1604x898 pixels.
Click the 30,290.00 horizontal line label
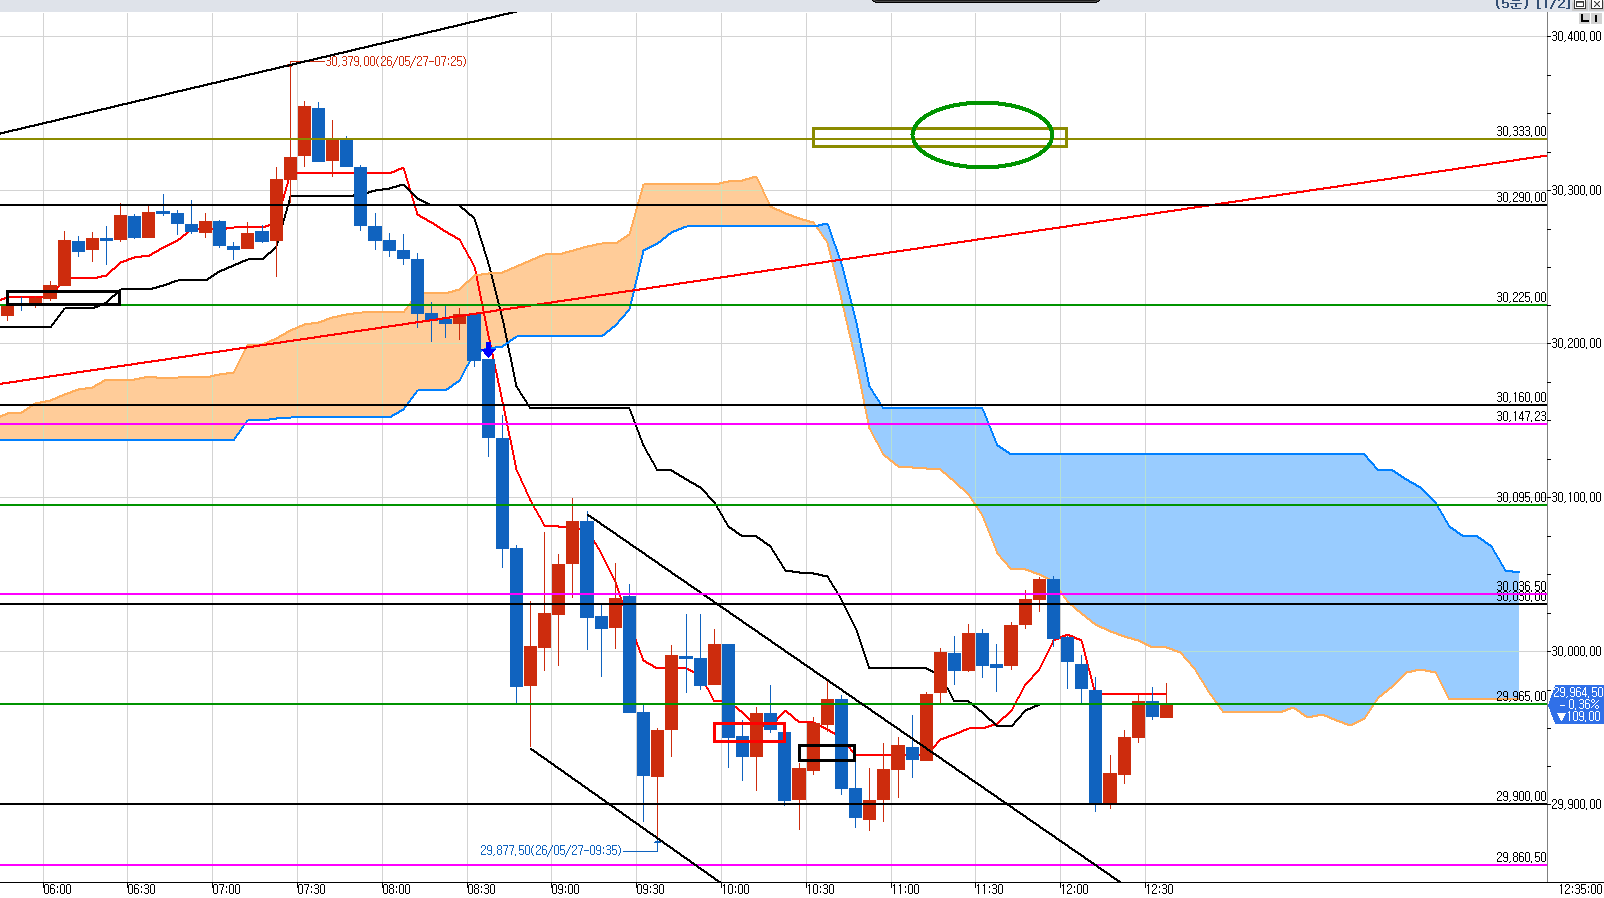click(x=1521, y=197)
